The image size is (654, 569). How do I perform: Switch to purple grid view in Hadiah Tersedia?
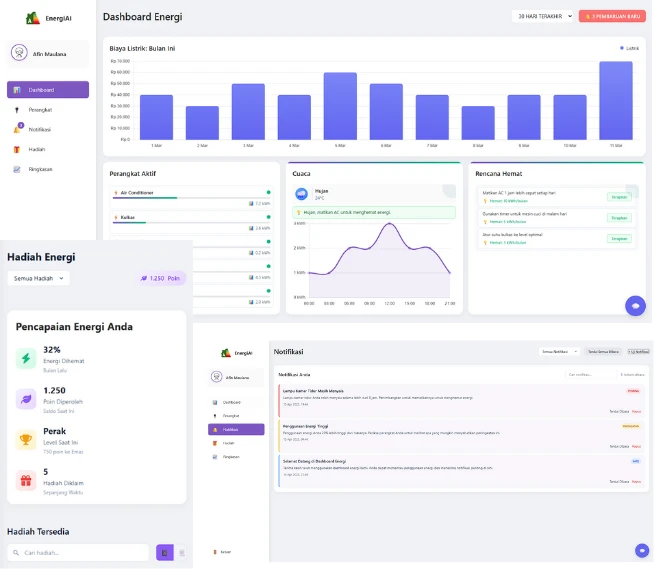[x=164, y=552]
